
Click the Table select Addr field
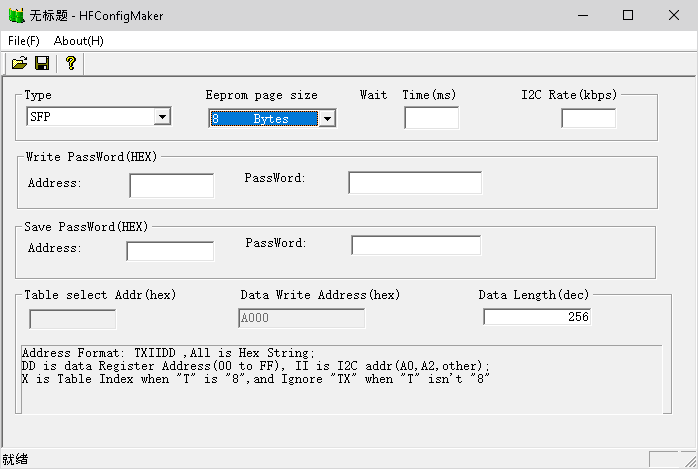pos(72,319)
